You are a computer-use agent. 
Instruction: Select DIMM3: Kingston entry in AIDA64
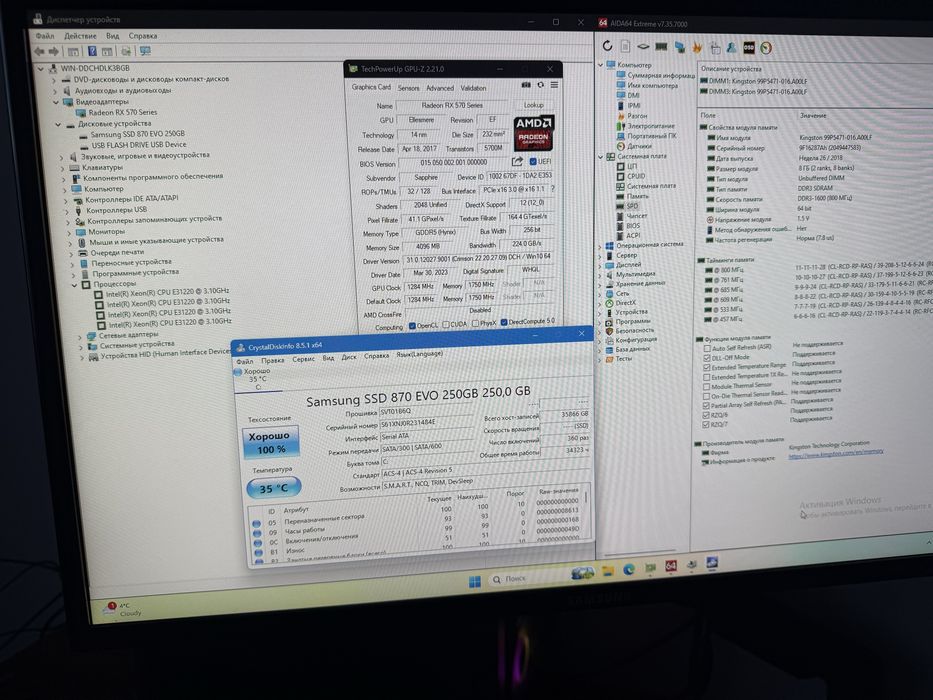click(x=753, y=92)
